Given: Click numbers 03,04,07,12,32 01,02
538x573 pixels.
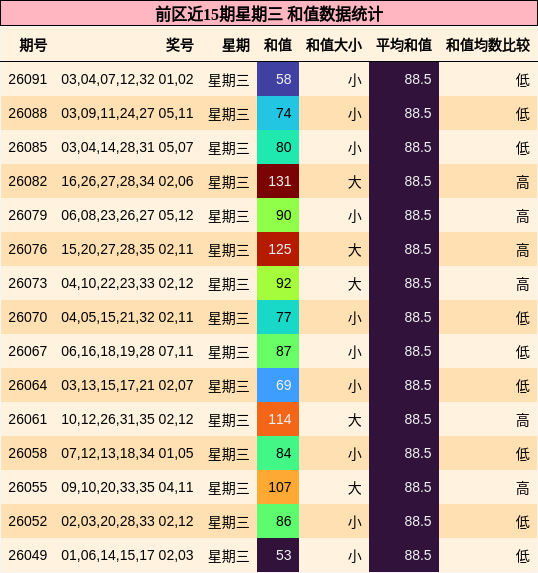Looking at the screenshot, I should pos(127,79).
